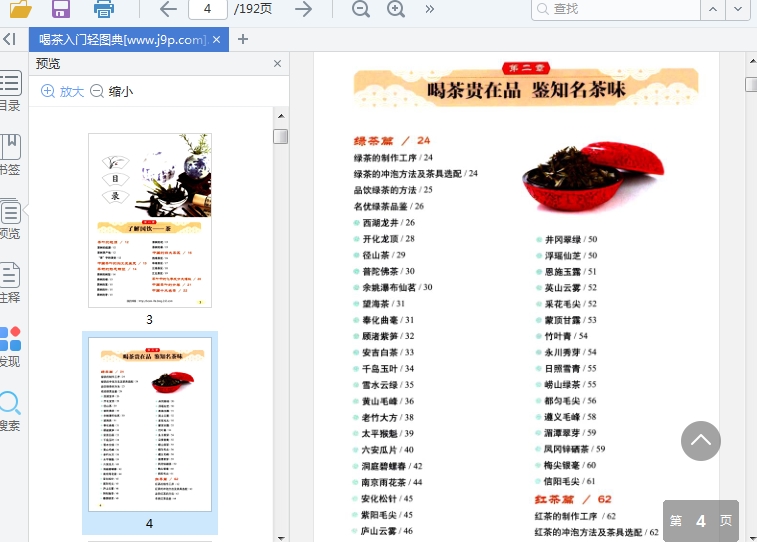This screenshot has width=757, height=542.
Task: Click the round back-to-top button
Action: pos(701,441)
